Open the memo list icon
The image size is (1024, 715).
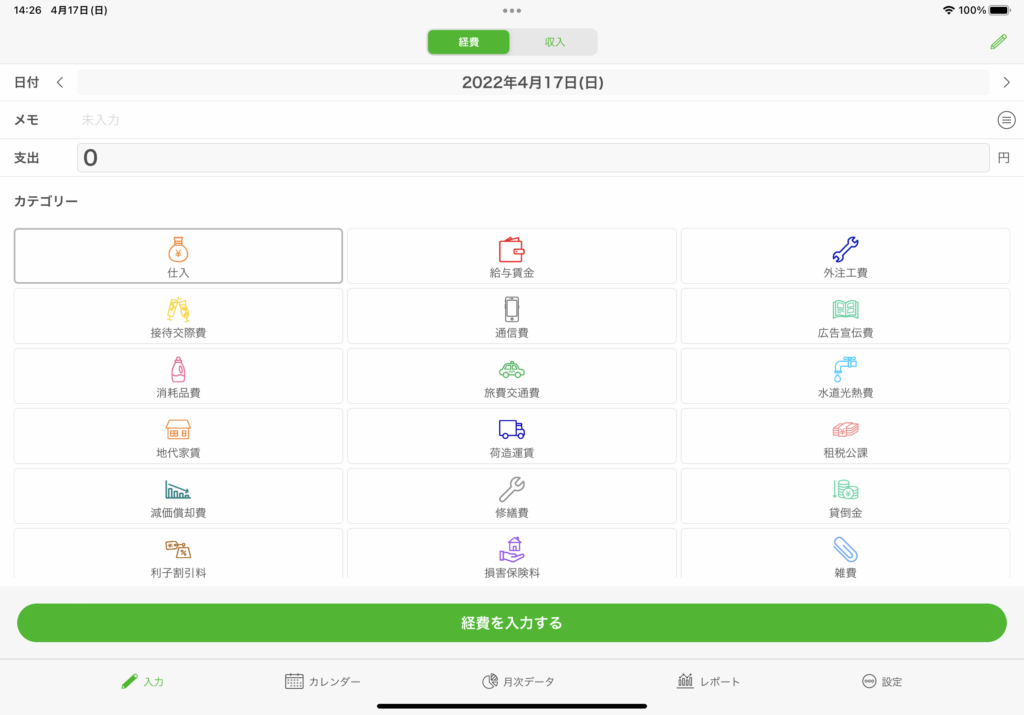[1006, 120]
